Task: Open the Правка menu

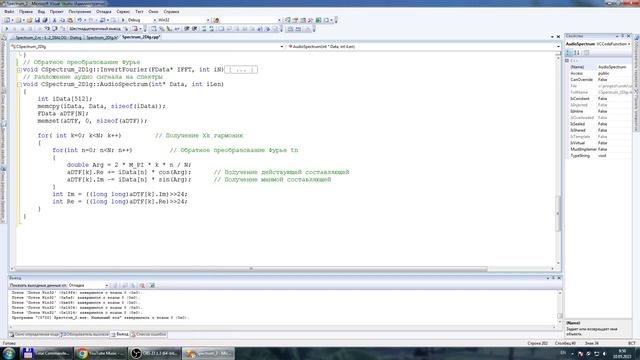Action: click(x=26, y=11)
